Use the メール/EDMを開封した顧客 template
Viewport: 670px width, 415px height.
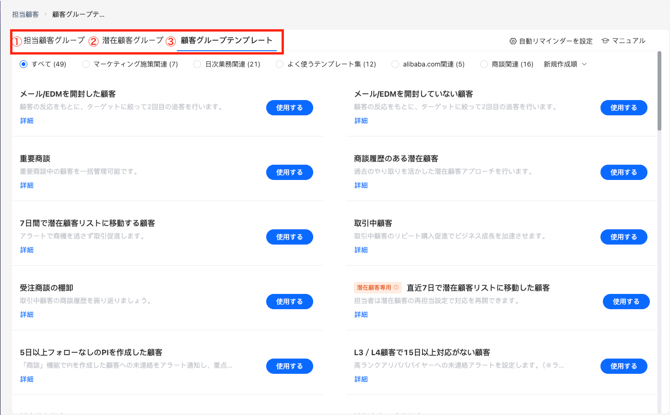click(x=290, y=108)
